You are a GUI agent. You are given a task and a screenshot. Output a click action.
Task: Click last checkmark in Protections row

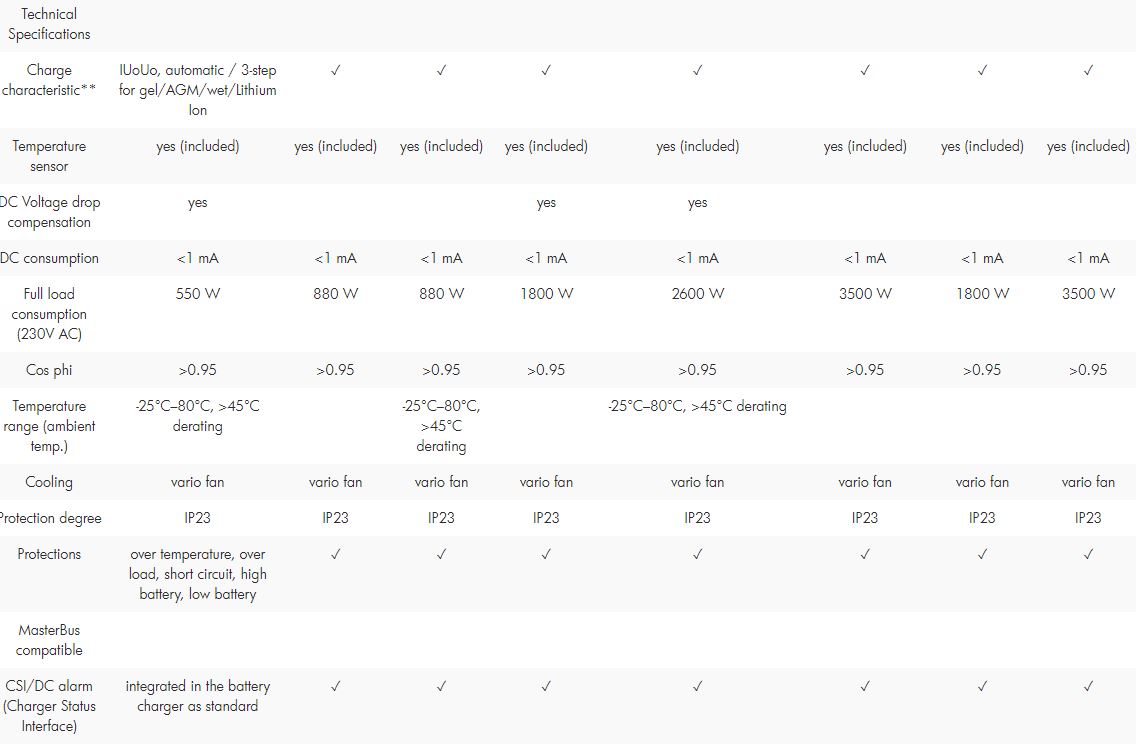1088,554
